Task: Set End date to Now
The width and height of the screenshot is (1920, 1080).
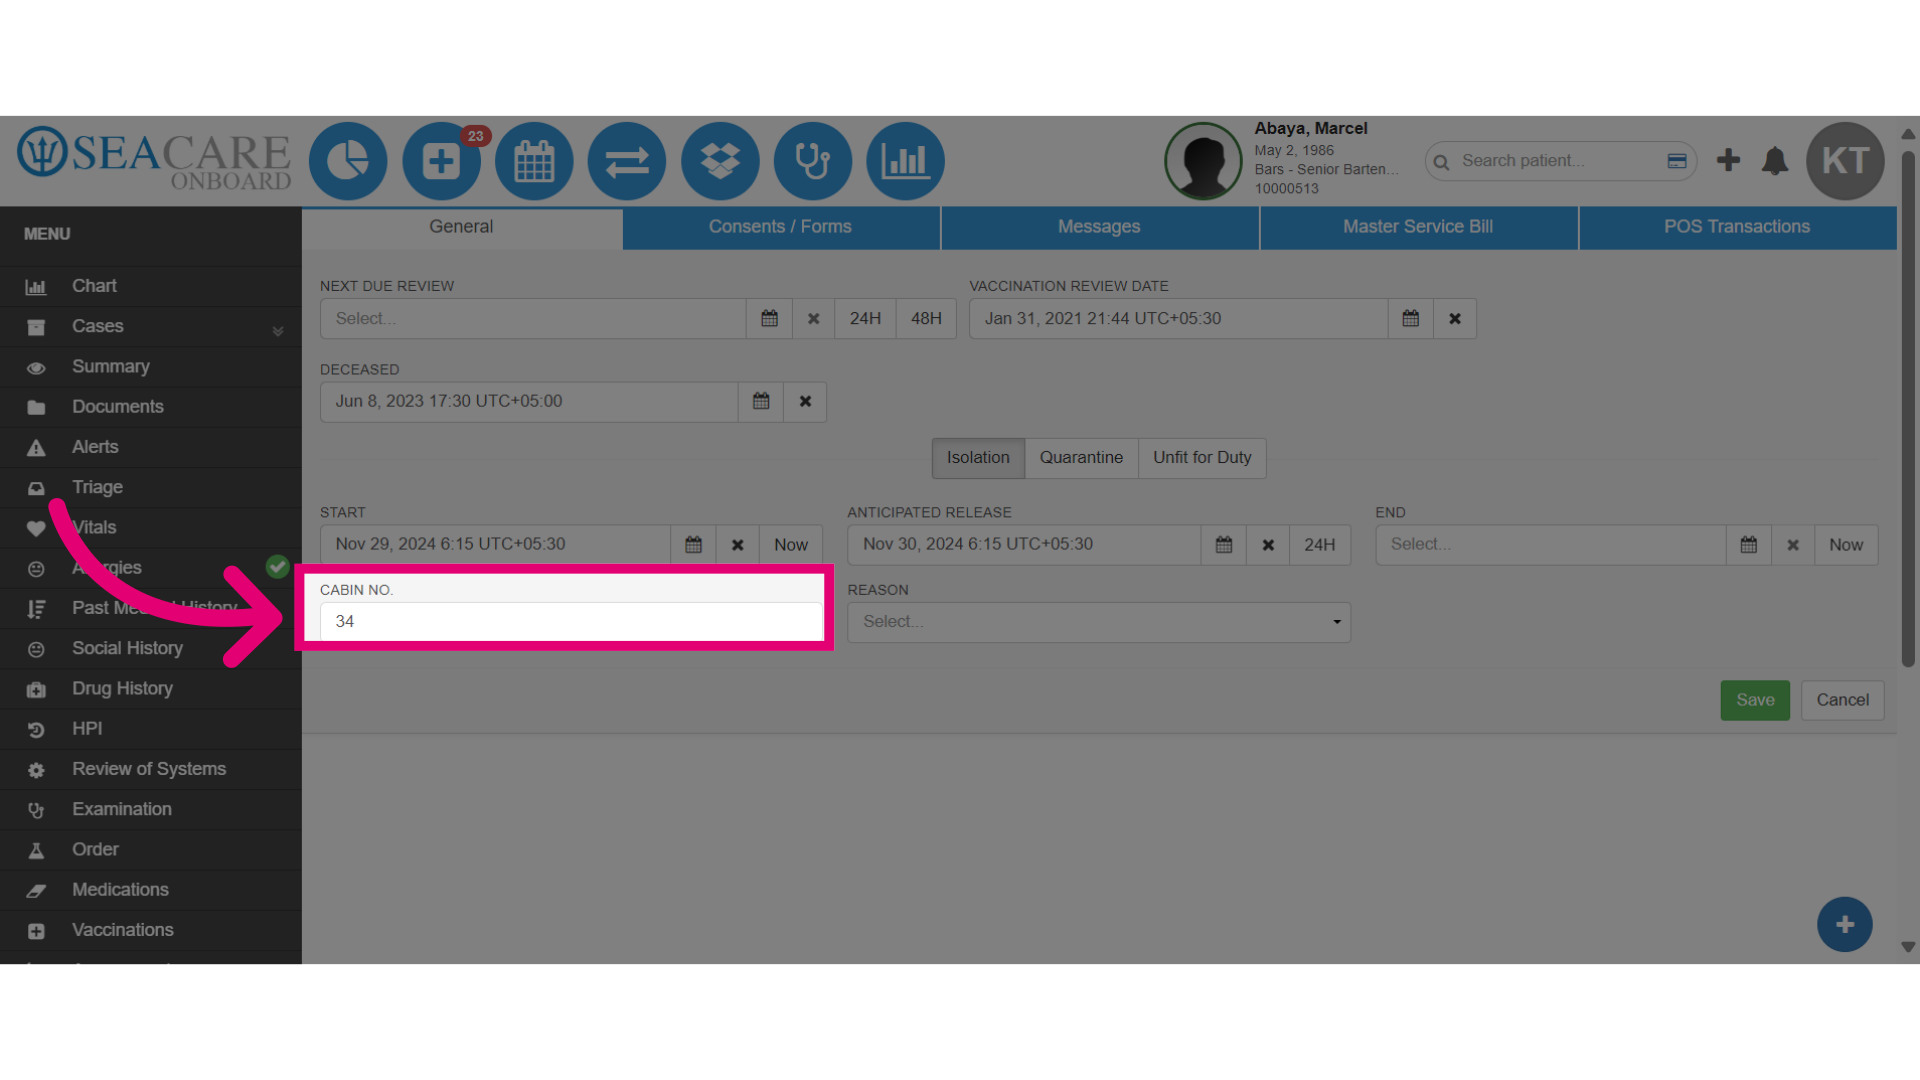Action: pos(1846,545)
